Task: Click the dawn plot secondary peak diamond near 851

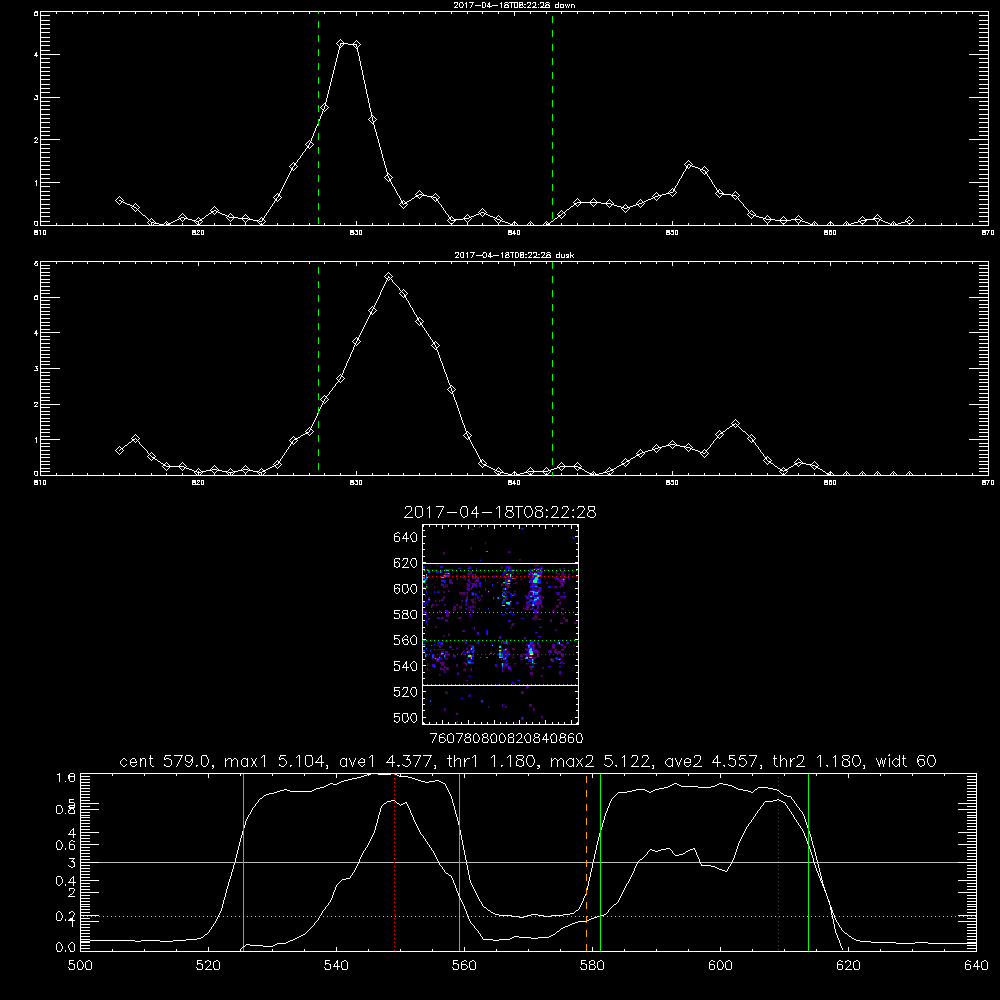Action: click(689, 165)
